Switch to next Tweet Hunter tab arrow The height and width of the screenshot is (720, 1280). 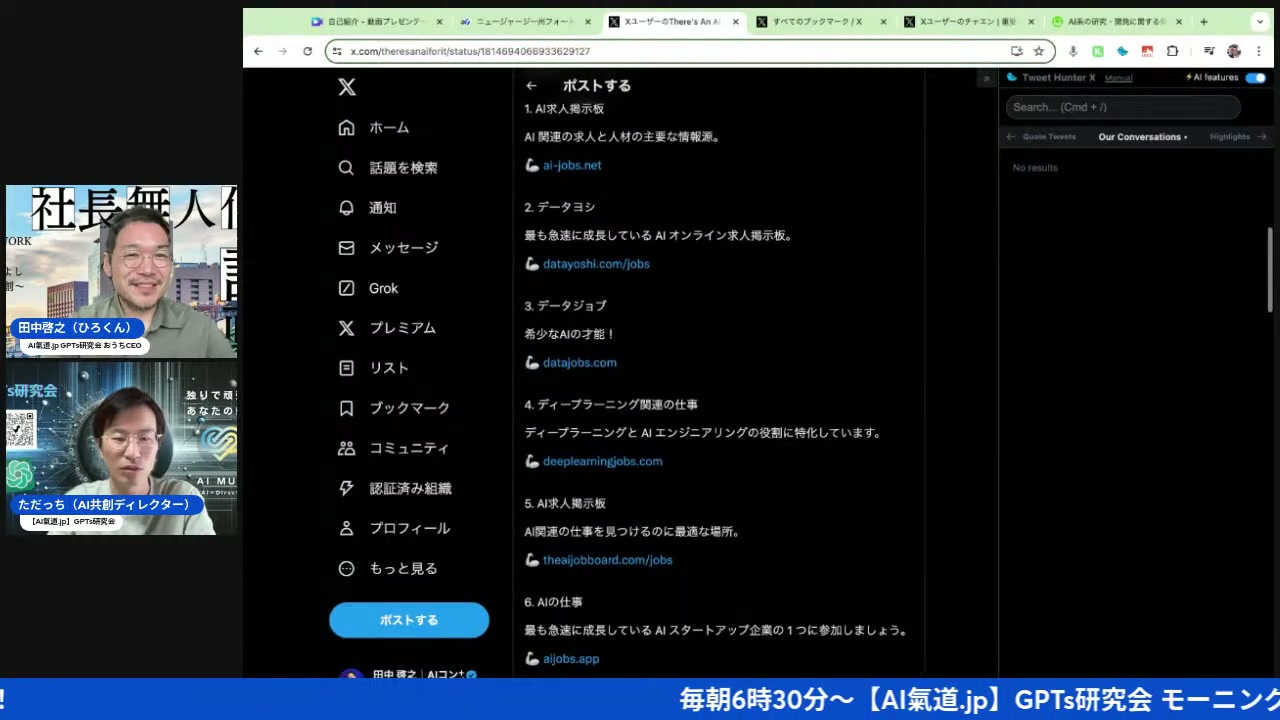pos(1262,137)
